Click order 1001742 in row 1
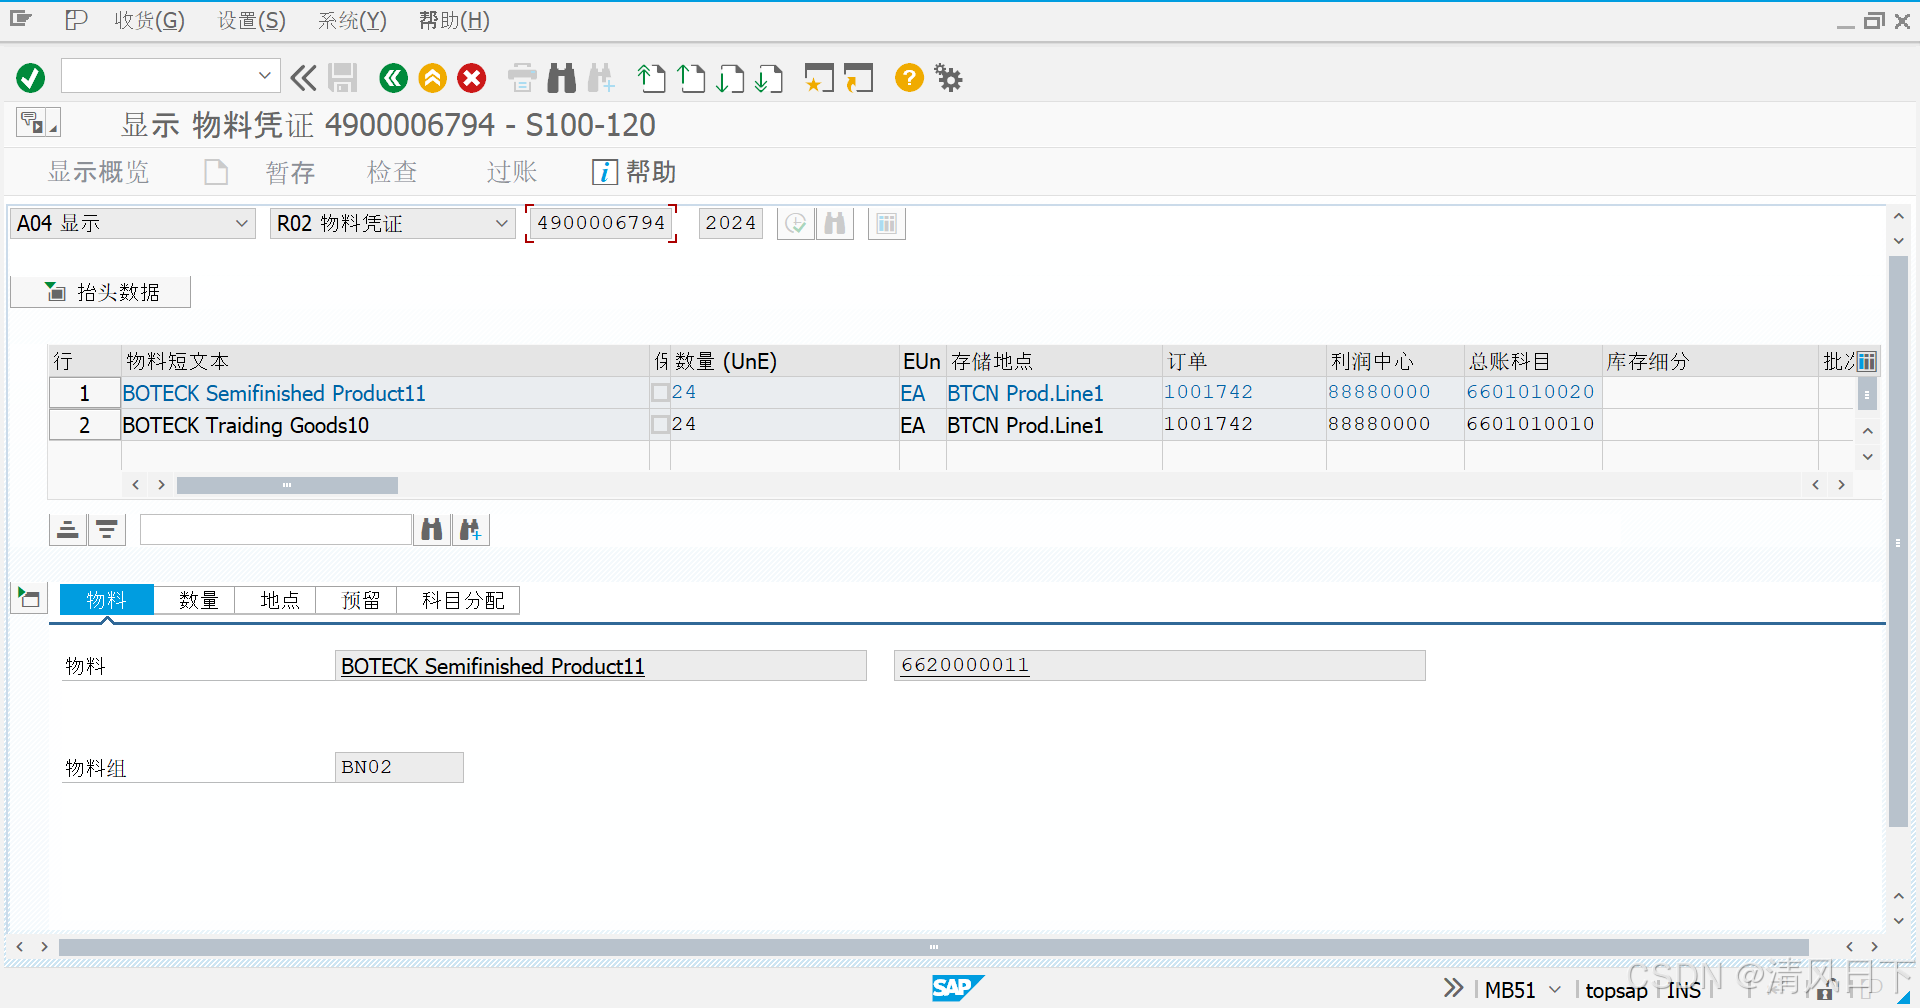This screenshot has height=1008, width=1920. pos(1208,392)
